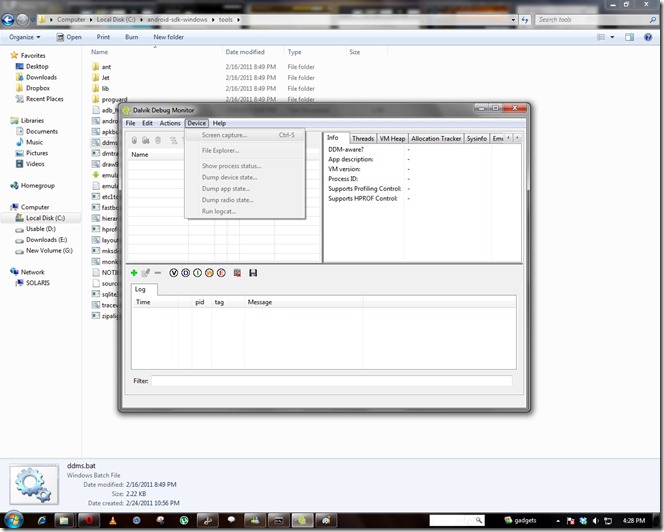This screenshot has width=664, height=532.
Task: Toggle Verbose log level (V) button
Action: (x=173, y=273)
